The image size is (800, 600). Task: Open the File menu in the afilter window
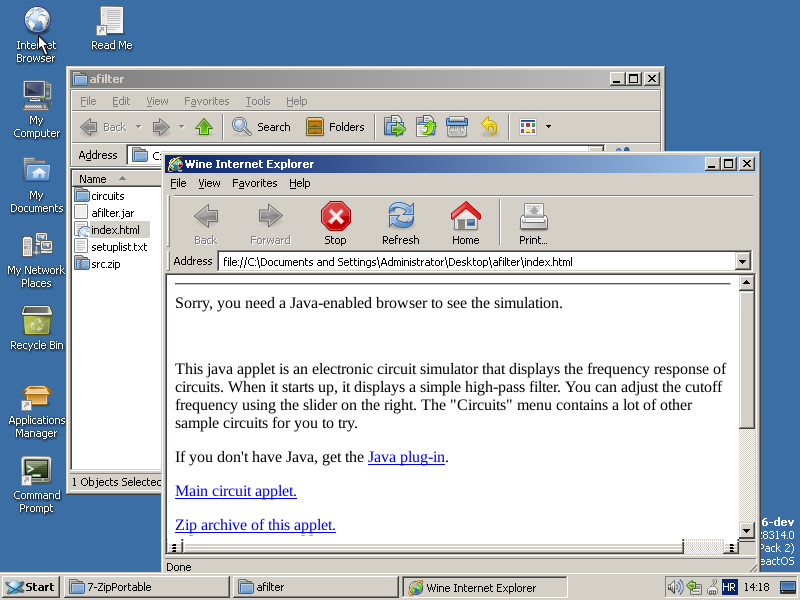88,101
